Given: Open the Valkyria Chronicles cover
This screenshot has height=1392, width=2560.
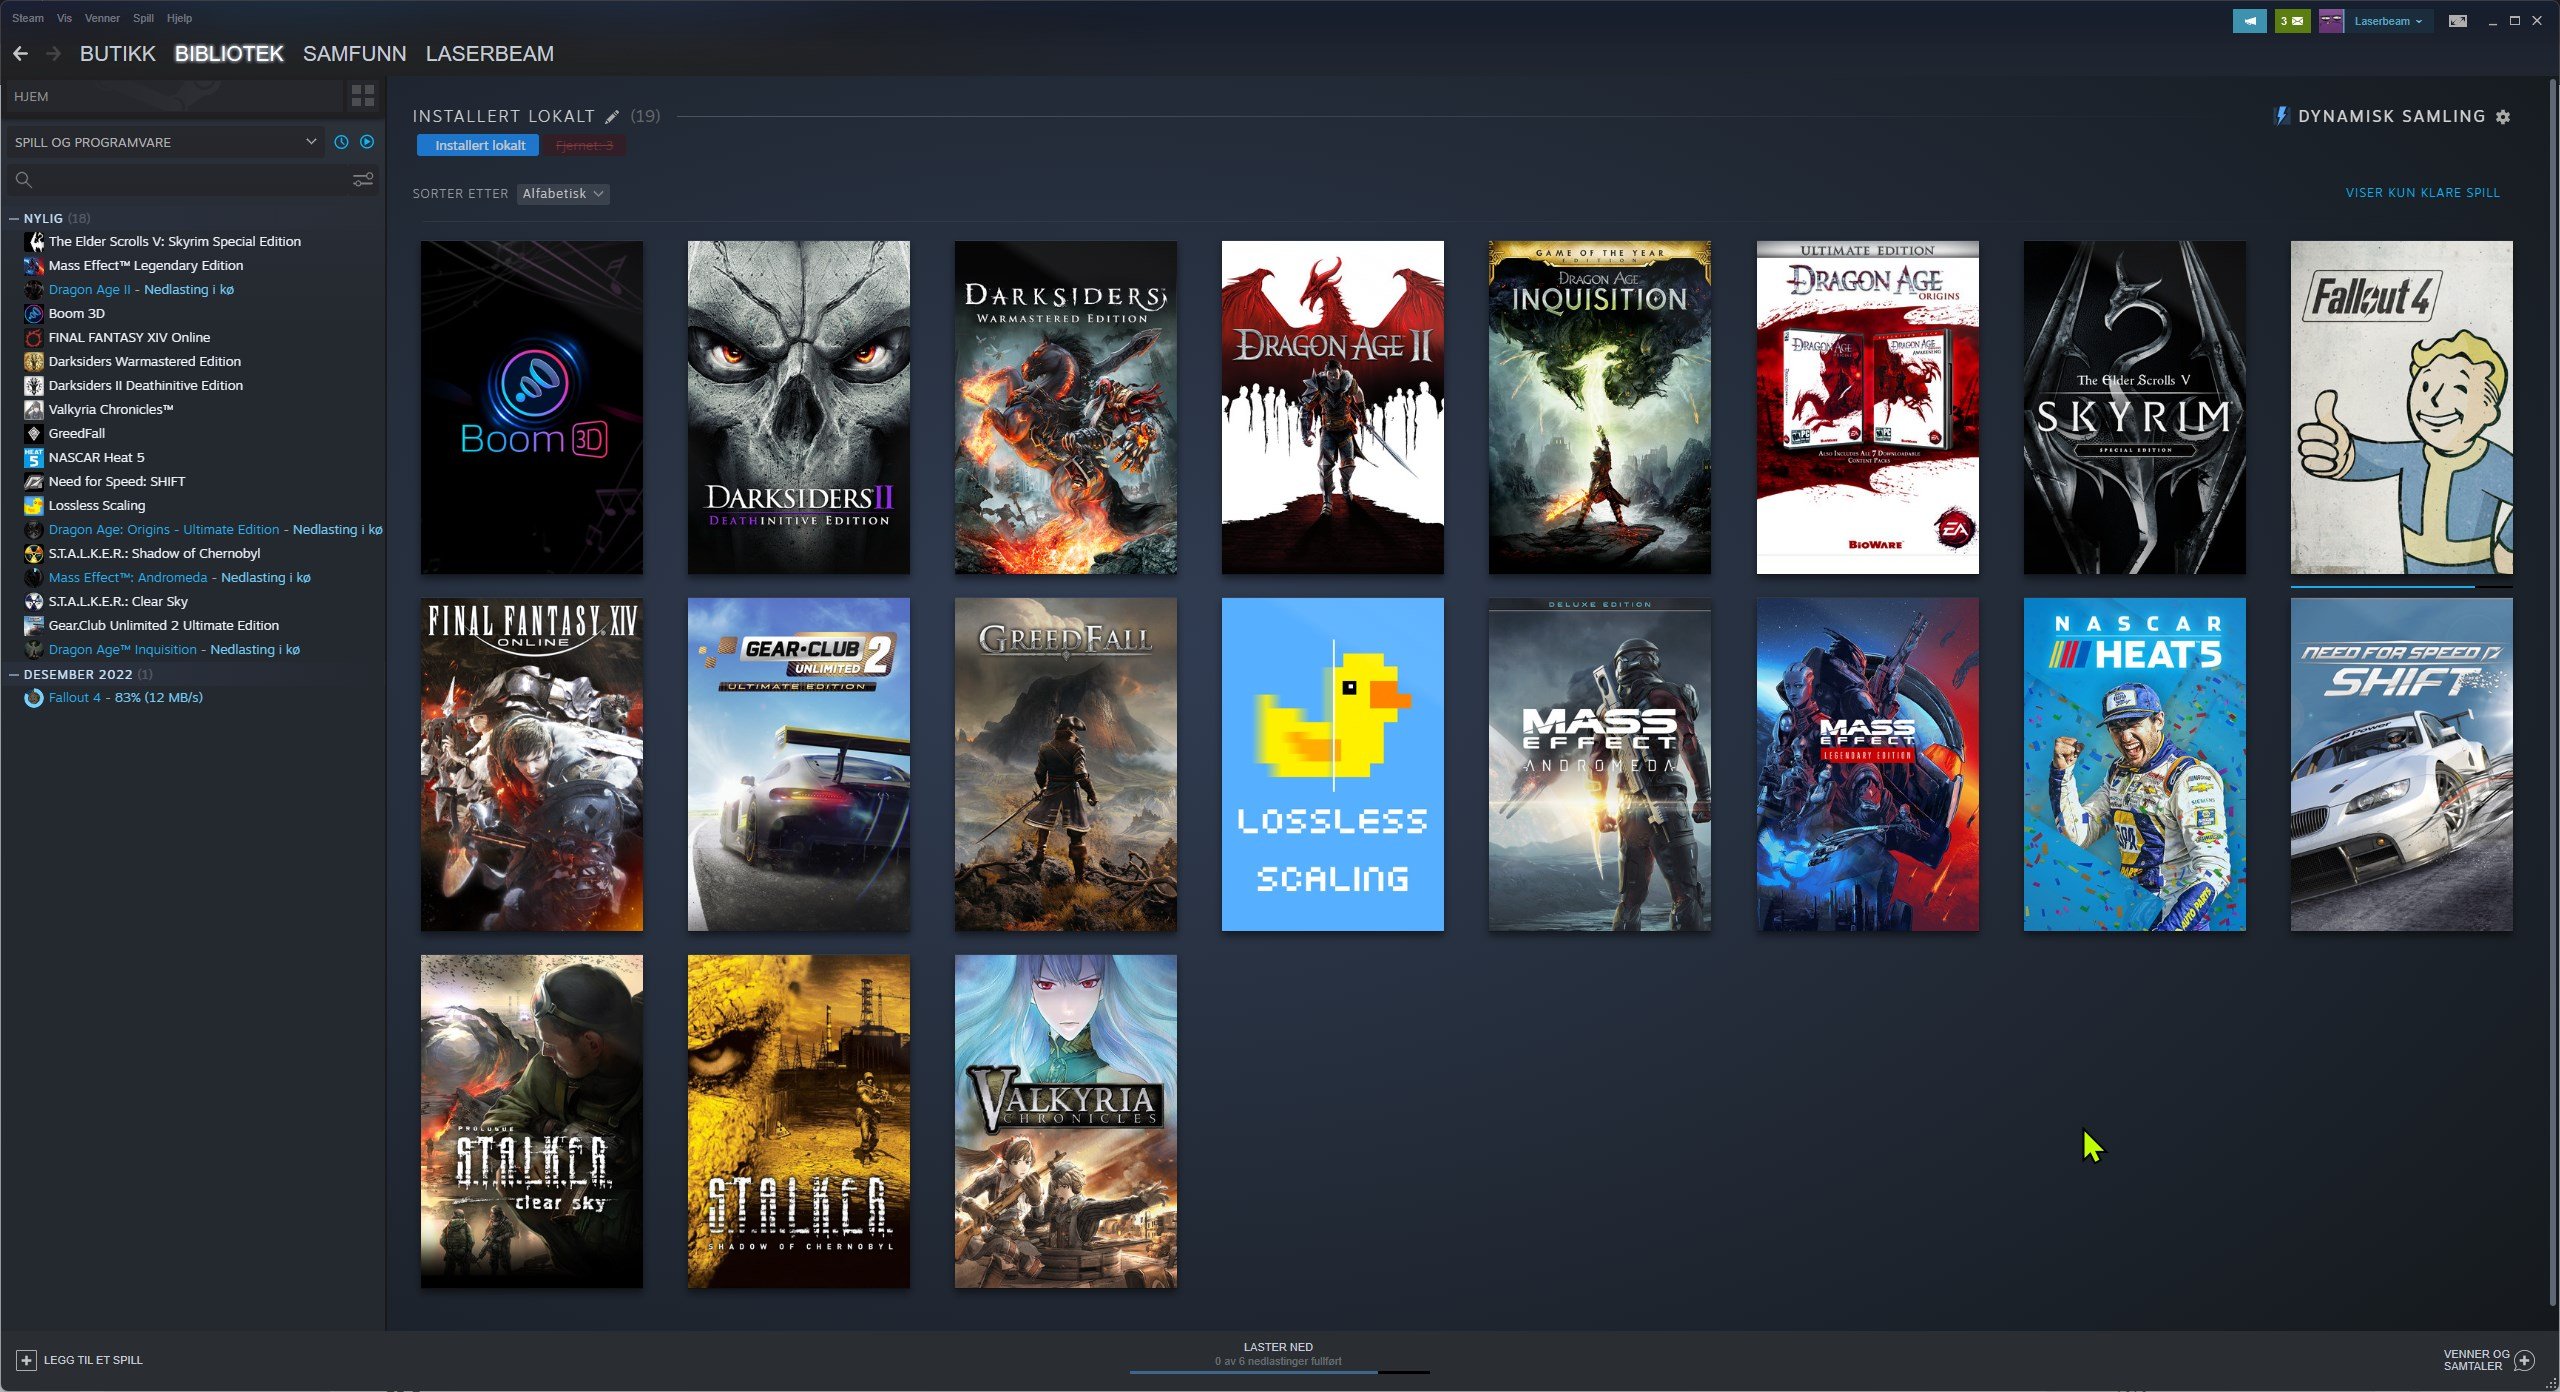Looking at the screenshot, I should point(1066,1121).
